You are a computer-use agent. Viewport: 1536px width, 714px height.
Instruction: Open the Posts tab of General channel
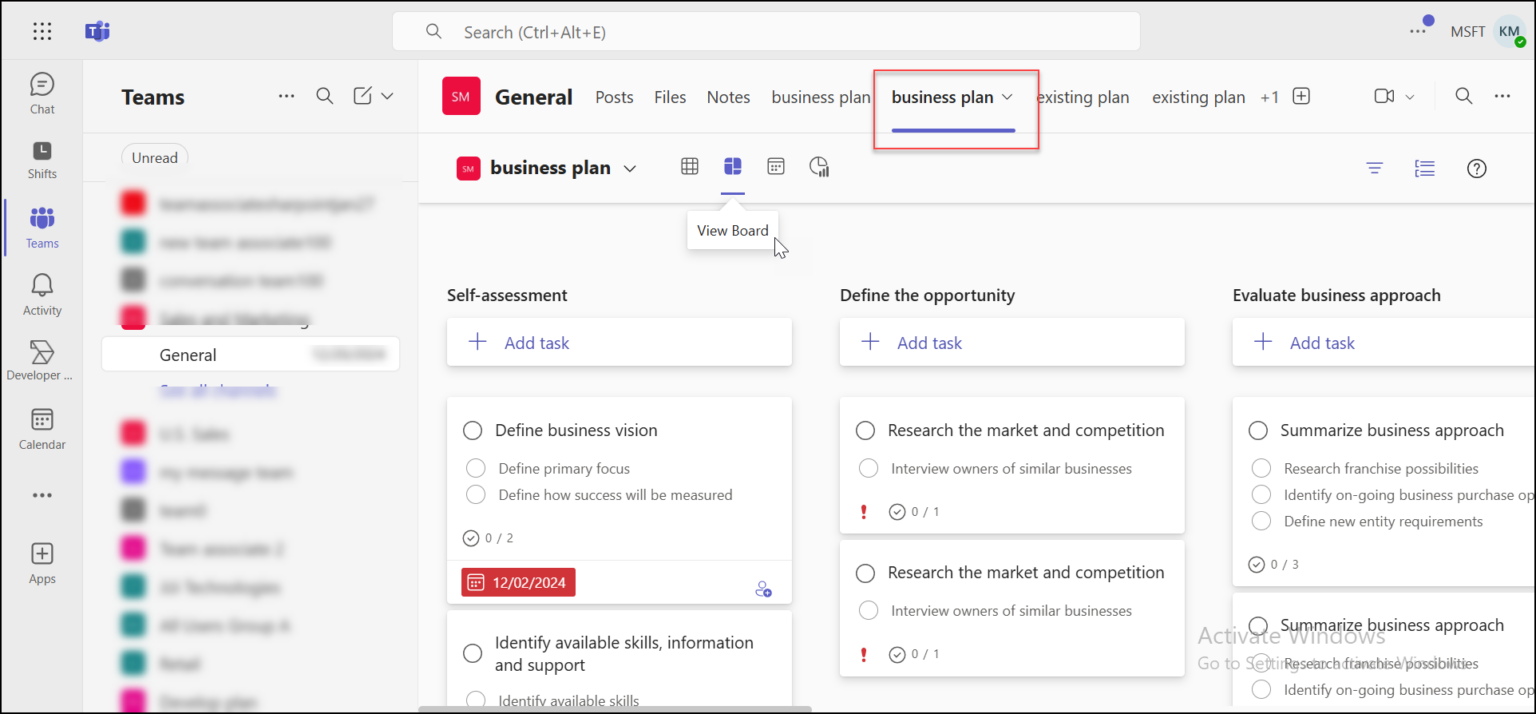pyautogui.click(x=614, y=96)
